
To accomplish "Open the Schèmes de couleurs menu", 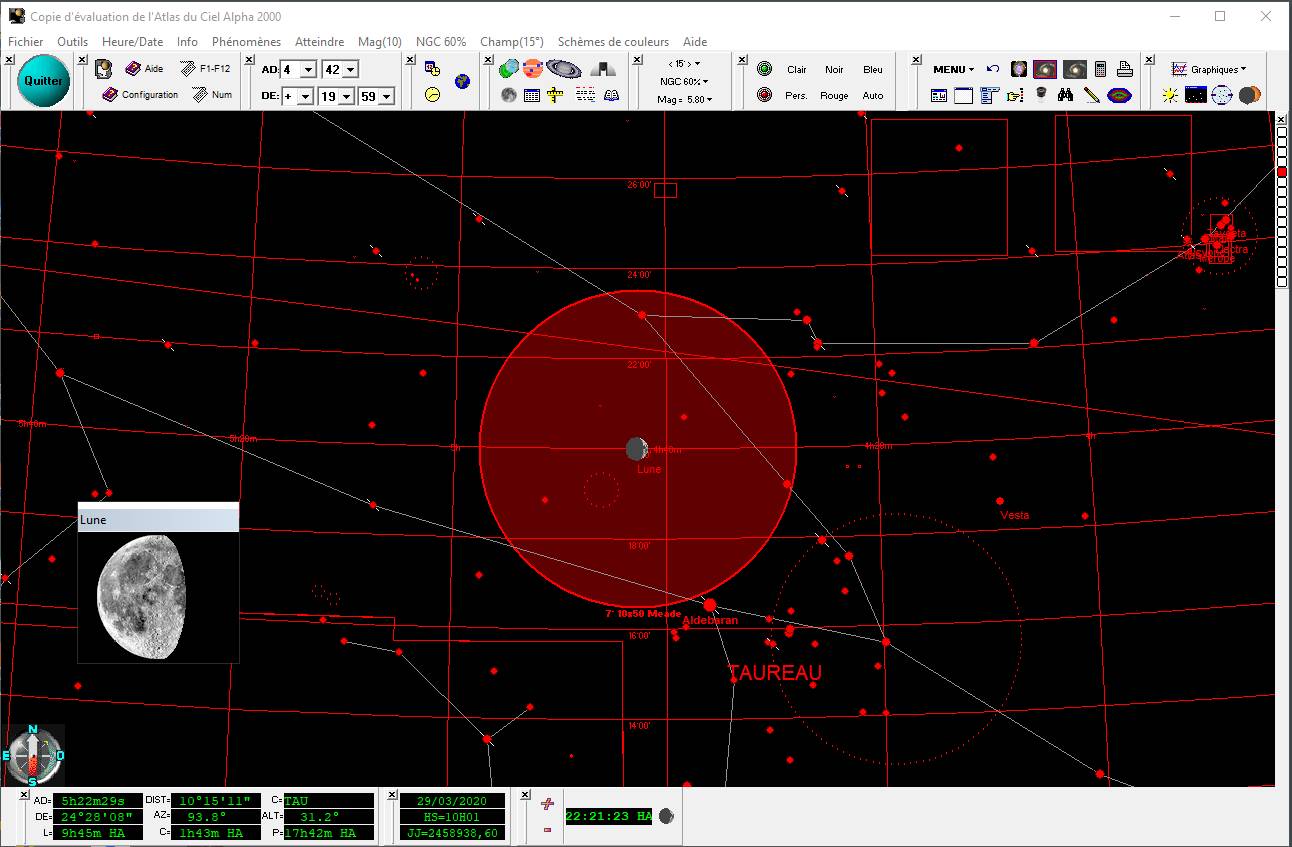I will click(x=613, y=42).
